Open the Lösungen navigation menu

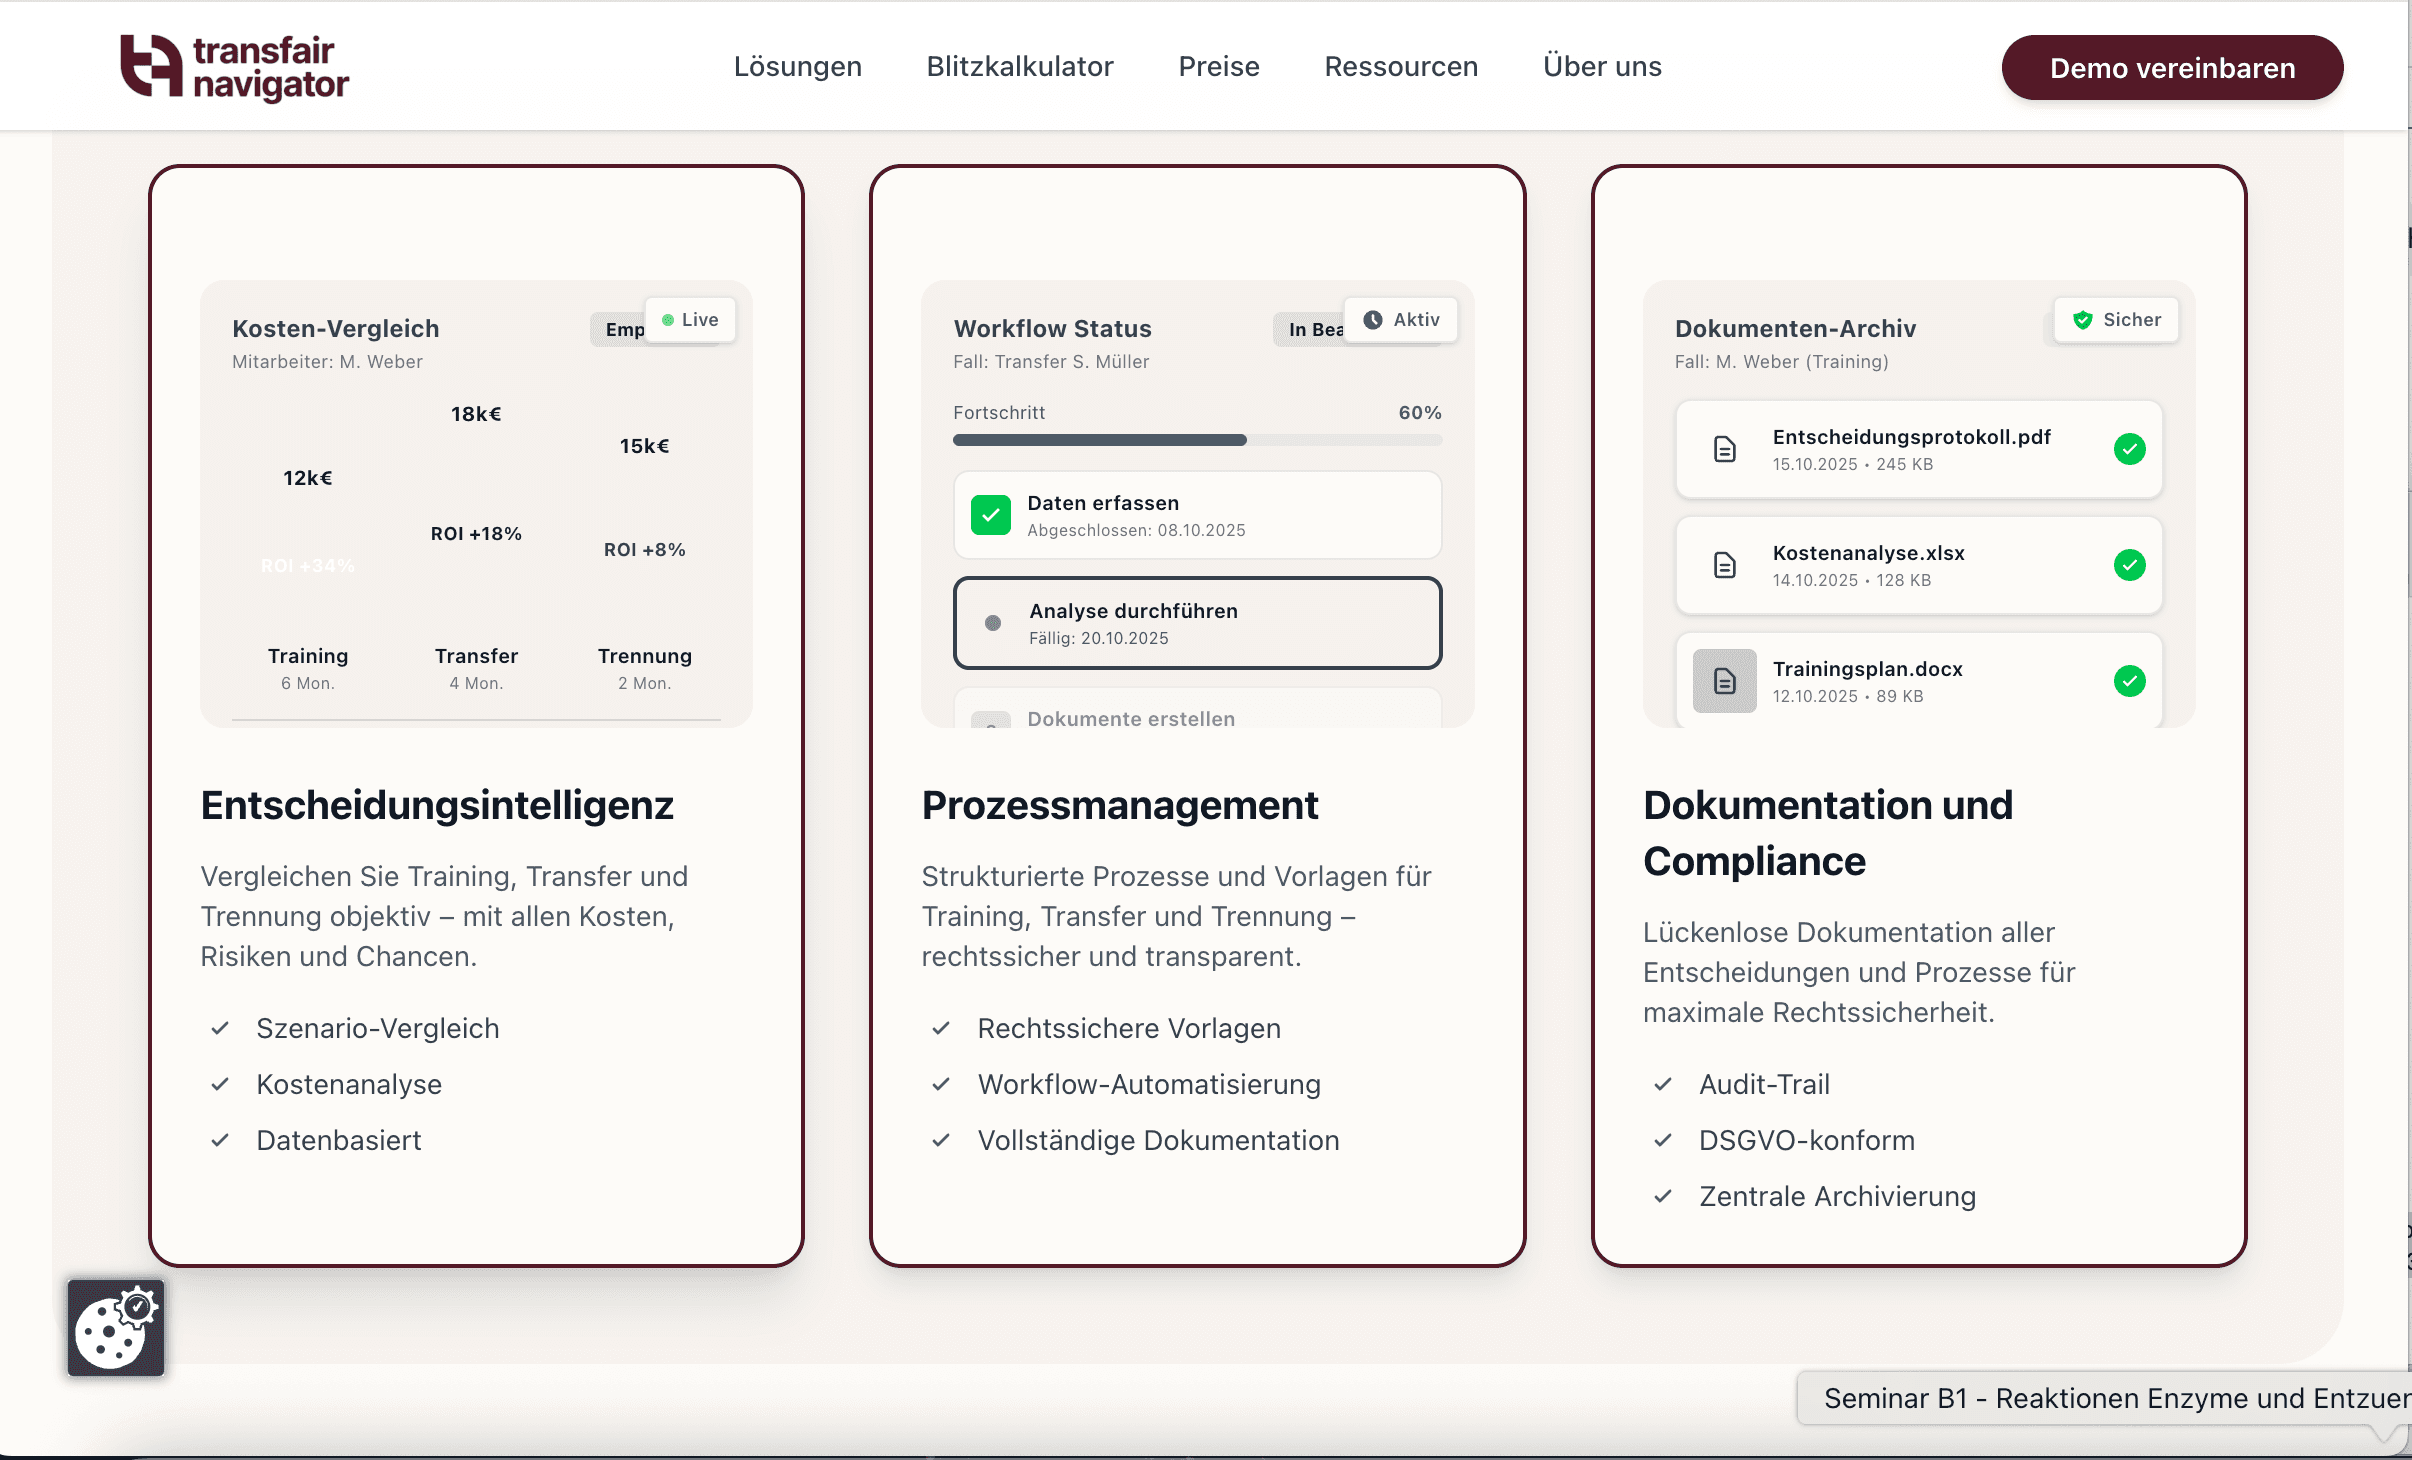tap(797, 67)
